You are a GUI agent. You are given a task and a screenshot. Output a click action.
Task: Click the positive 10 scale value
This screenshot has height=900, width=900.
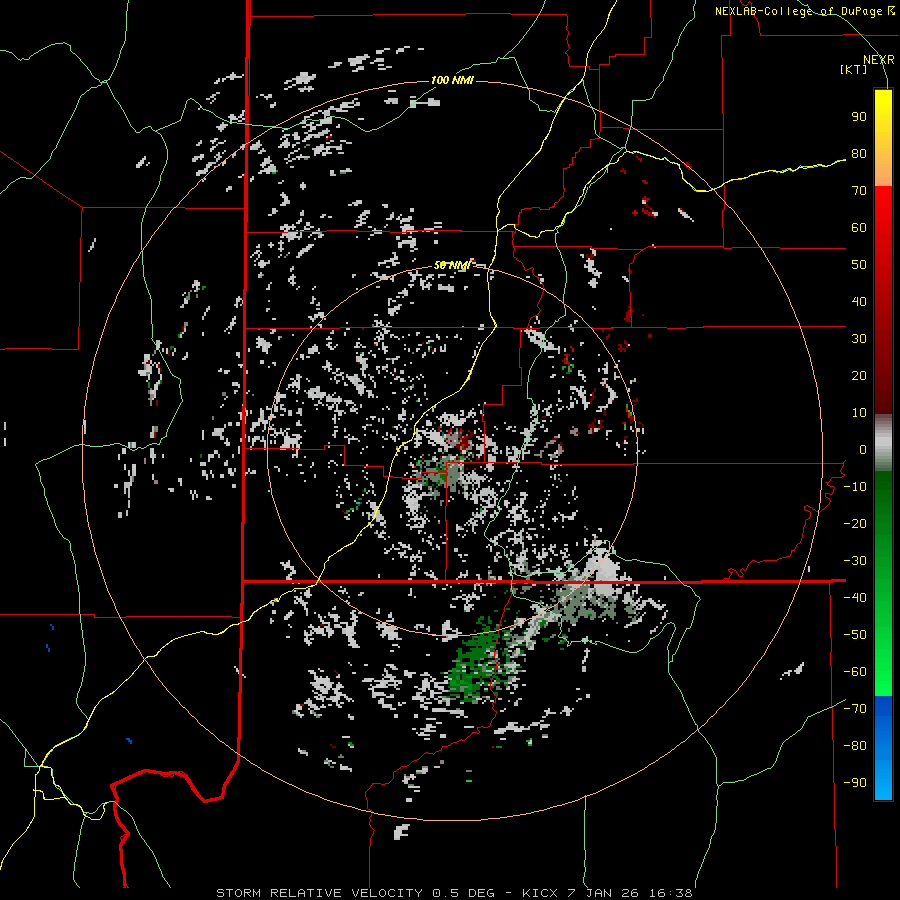pos(859,413)
